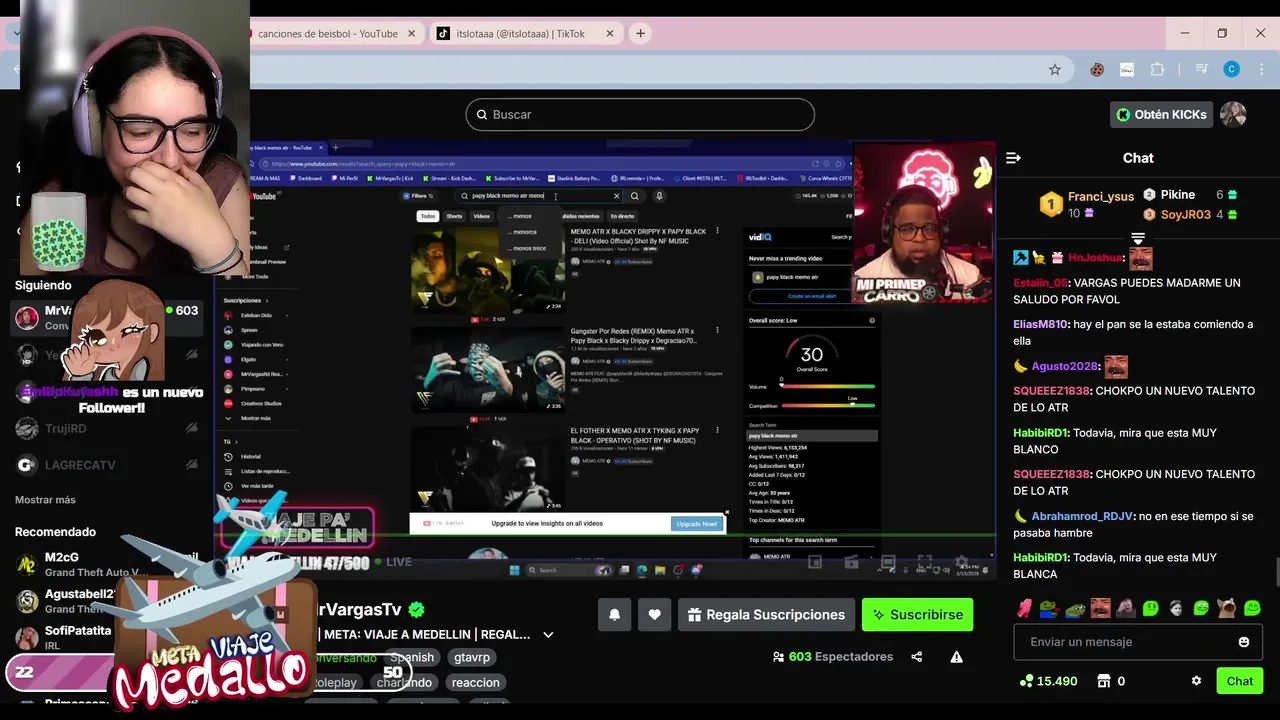The image size is (1280, 720).
Task: Open the Chrome extensions puzzle menu
Action: click(x=1157, y=69)
